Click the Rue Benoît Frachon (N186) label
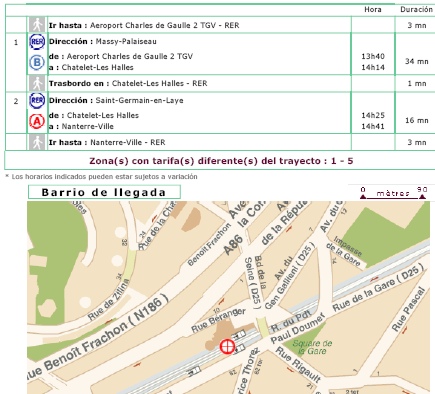 click(100, 336)
